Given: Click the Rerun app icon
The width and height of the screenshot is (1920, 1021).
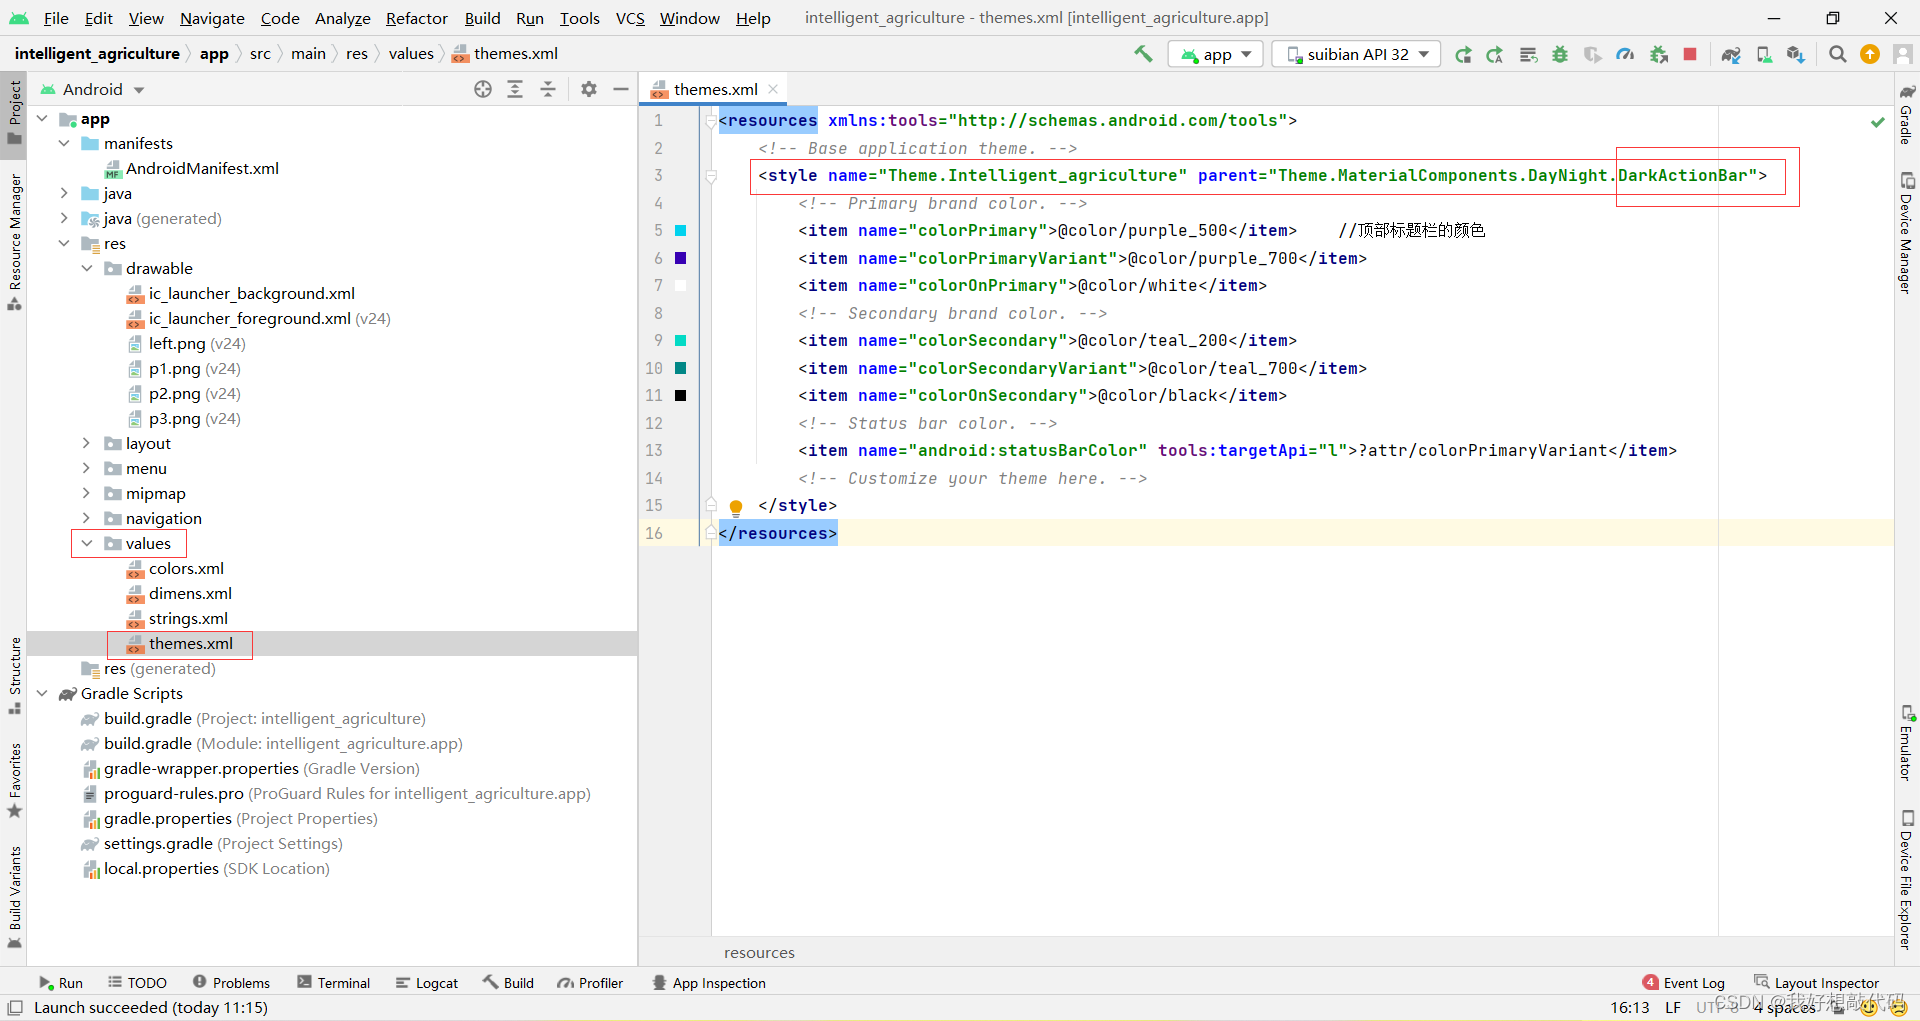Looking at the screenshot, I should point(1463,54).
